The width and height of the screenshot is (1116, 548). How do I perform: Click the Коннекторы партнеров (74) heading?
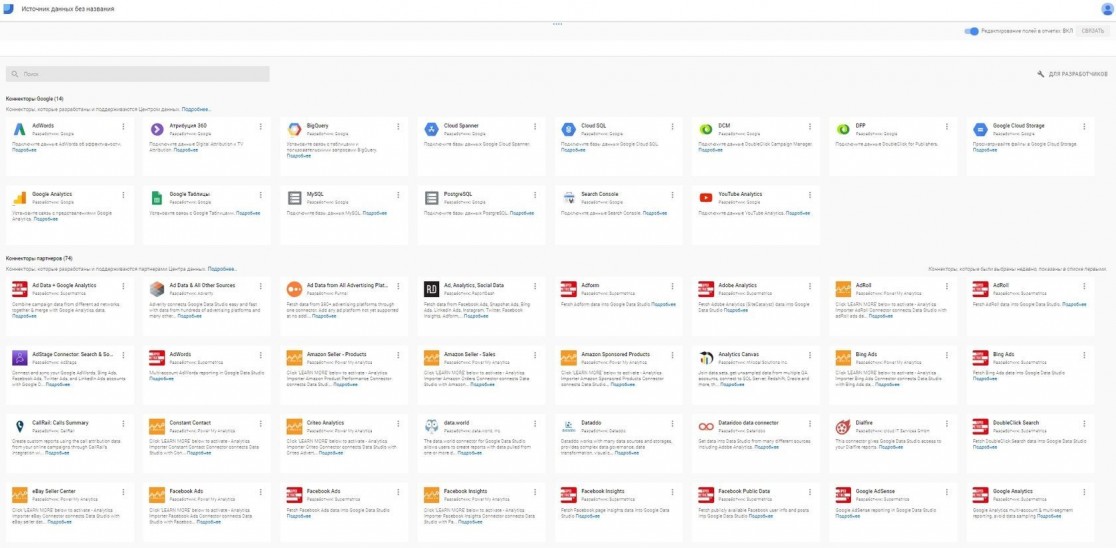tap(39, 258)
